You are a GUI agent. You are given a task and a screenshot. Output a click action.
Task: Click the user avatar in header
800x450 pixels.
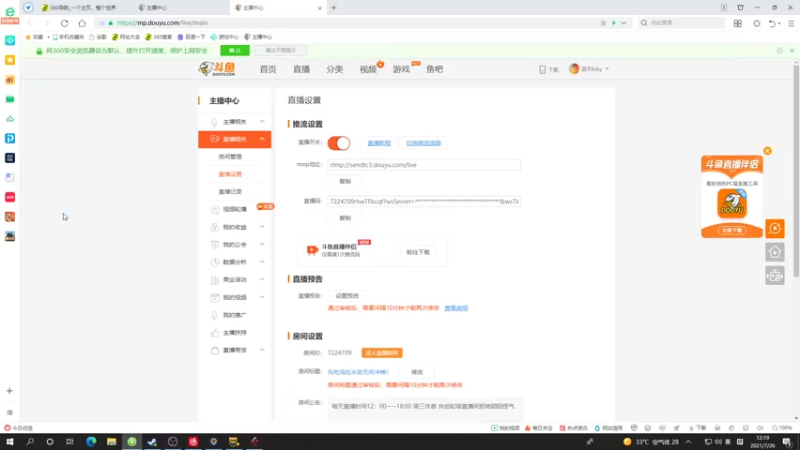point(574,69)
